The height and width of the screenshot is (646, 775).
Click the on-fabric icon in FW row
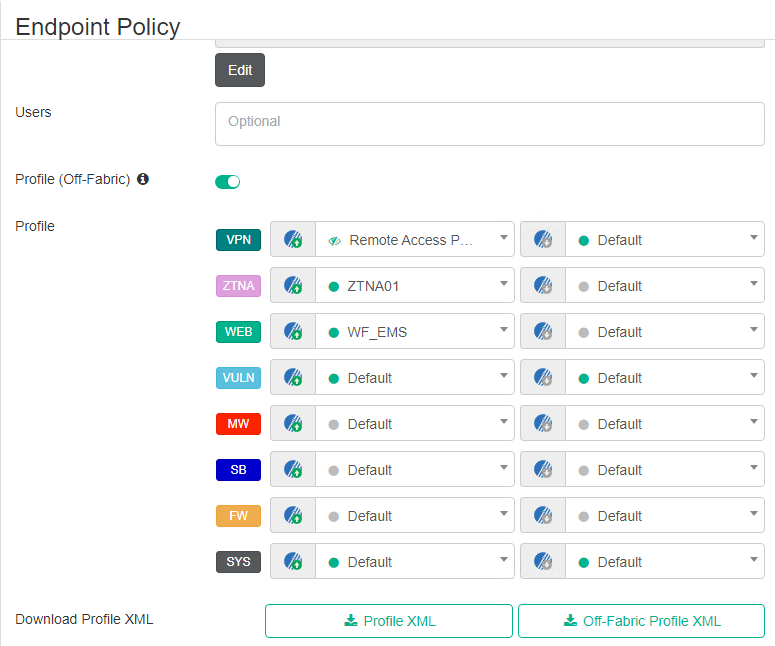point(293,515)
